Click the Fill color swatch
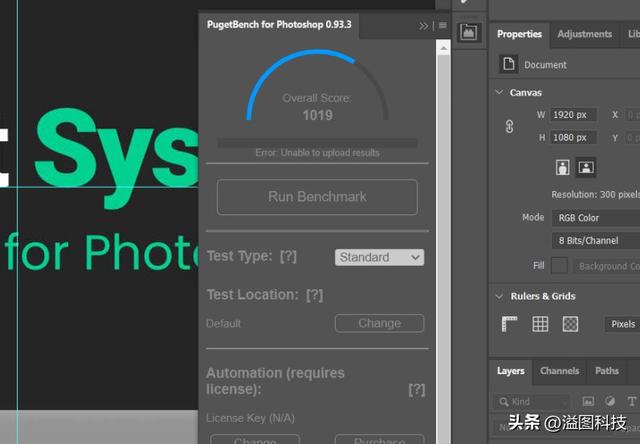The height and width of the screenshot is (444, 640). pyautogui.click(x=559, y=266)
